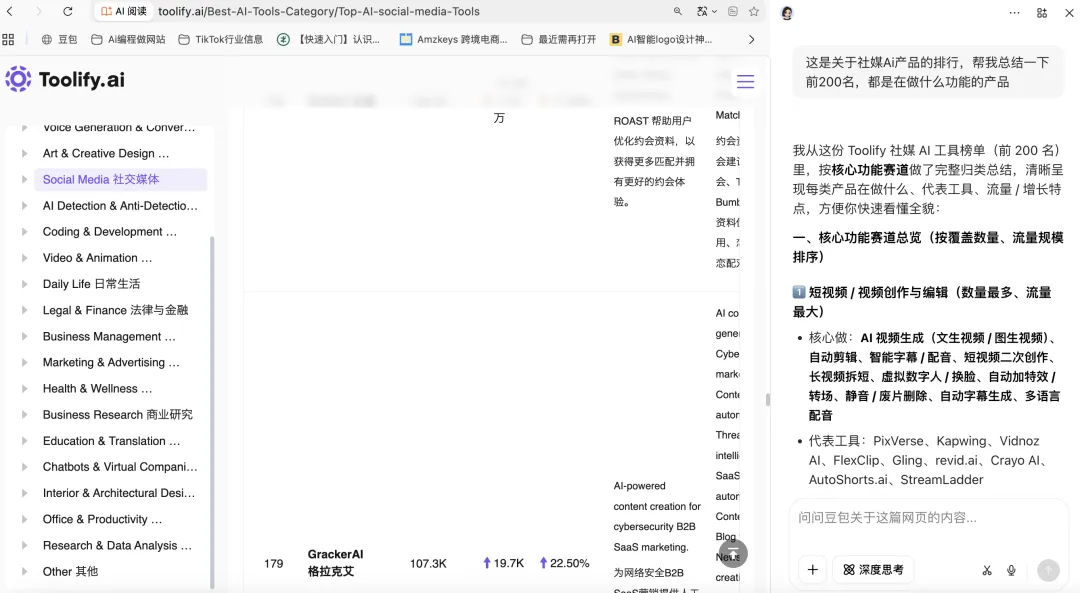The height and width of the screenshot is (593, 1080).
Task: Add attachment with the plus button
Action: tap(813, 570)
